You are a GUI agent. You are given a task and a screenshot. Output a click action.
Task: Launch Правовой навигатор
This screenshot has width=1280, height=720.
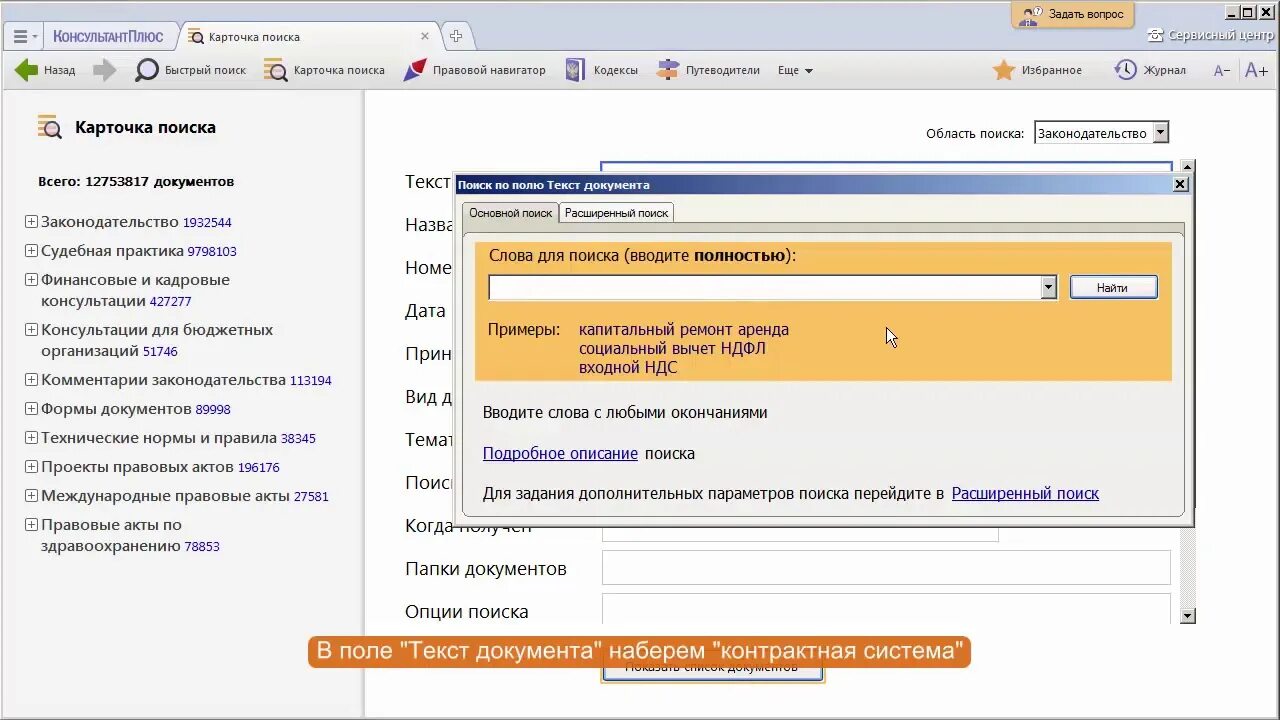(474, 70)
